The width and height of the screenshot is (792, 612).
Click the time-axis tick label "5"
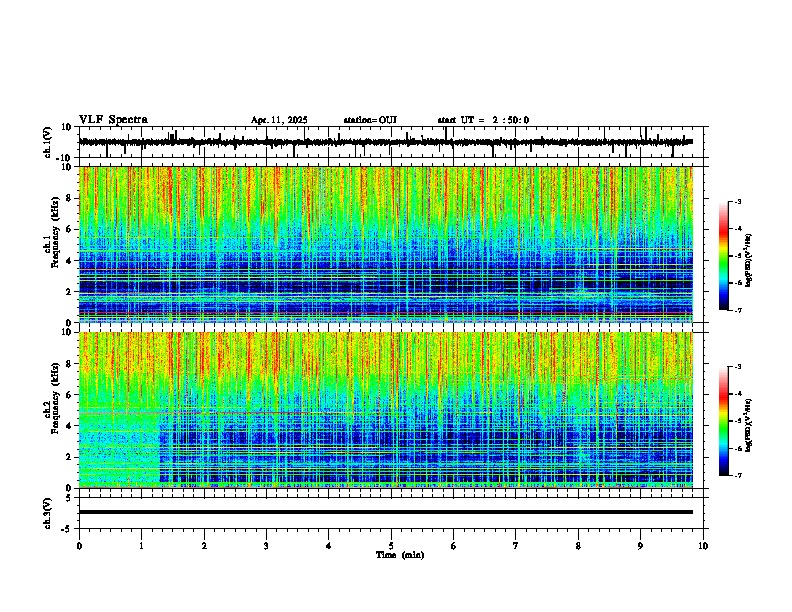pyautogui.click(x=391, y=546)
